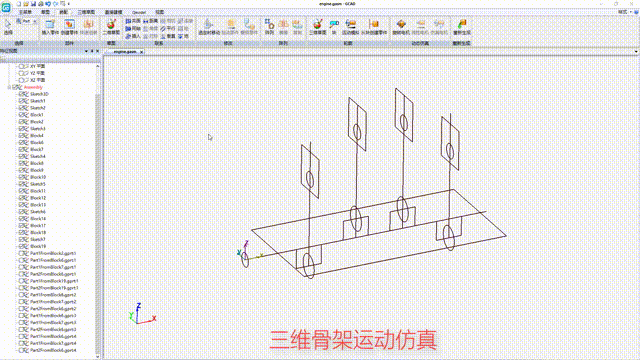Screen dimensions: 640x360
Task: Toggle the XY plane checkbox
Action: (x=21, y=66)
